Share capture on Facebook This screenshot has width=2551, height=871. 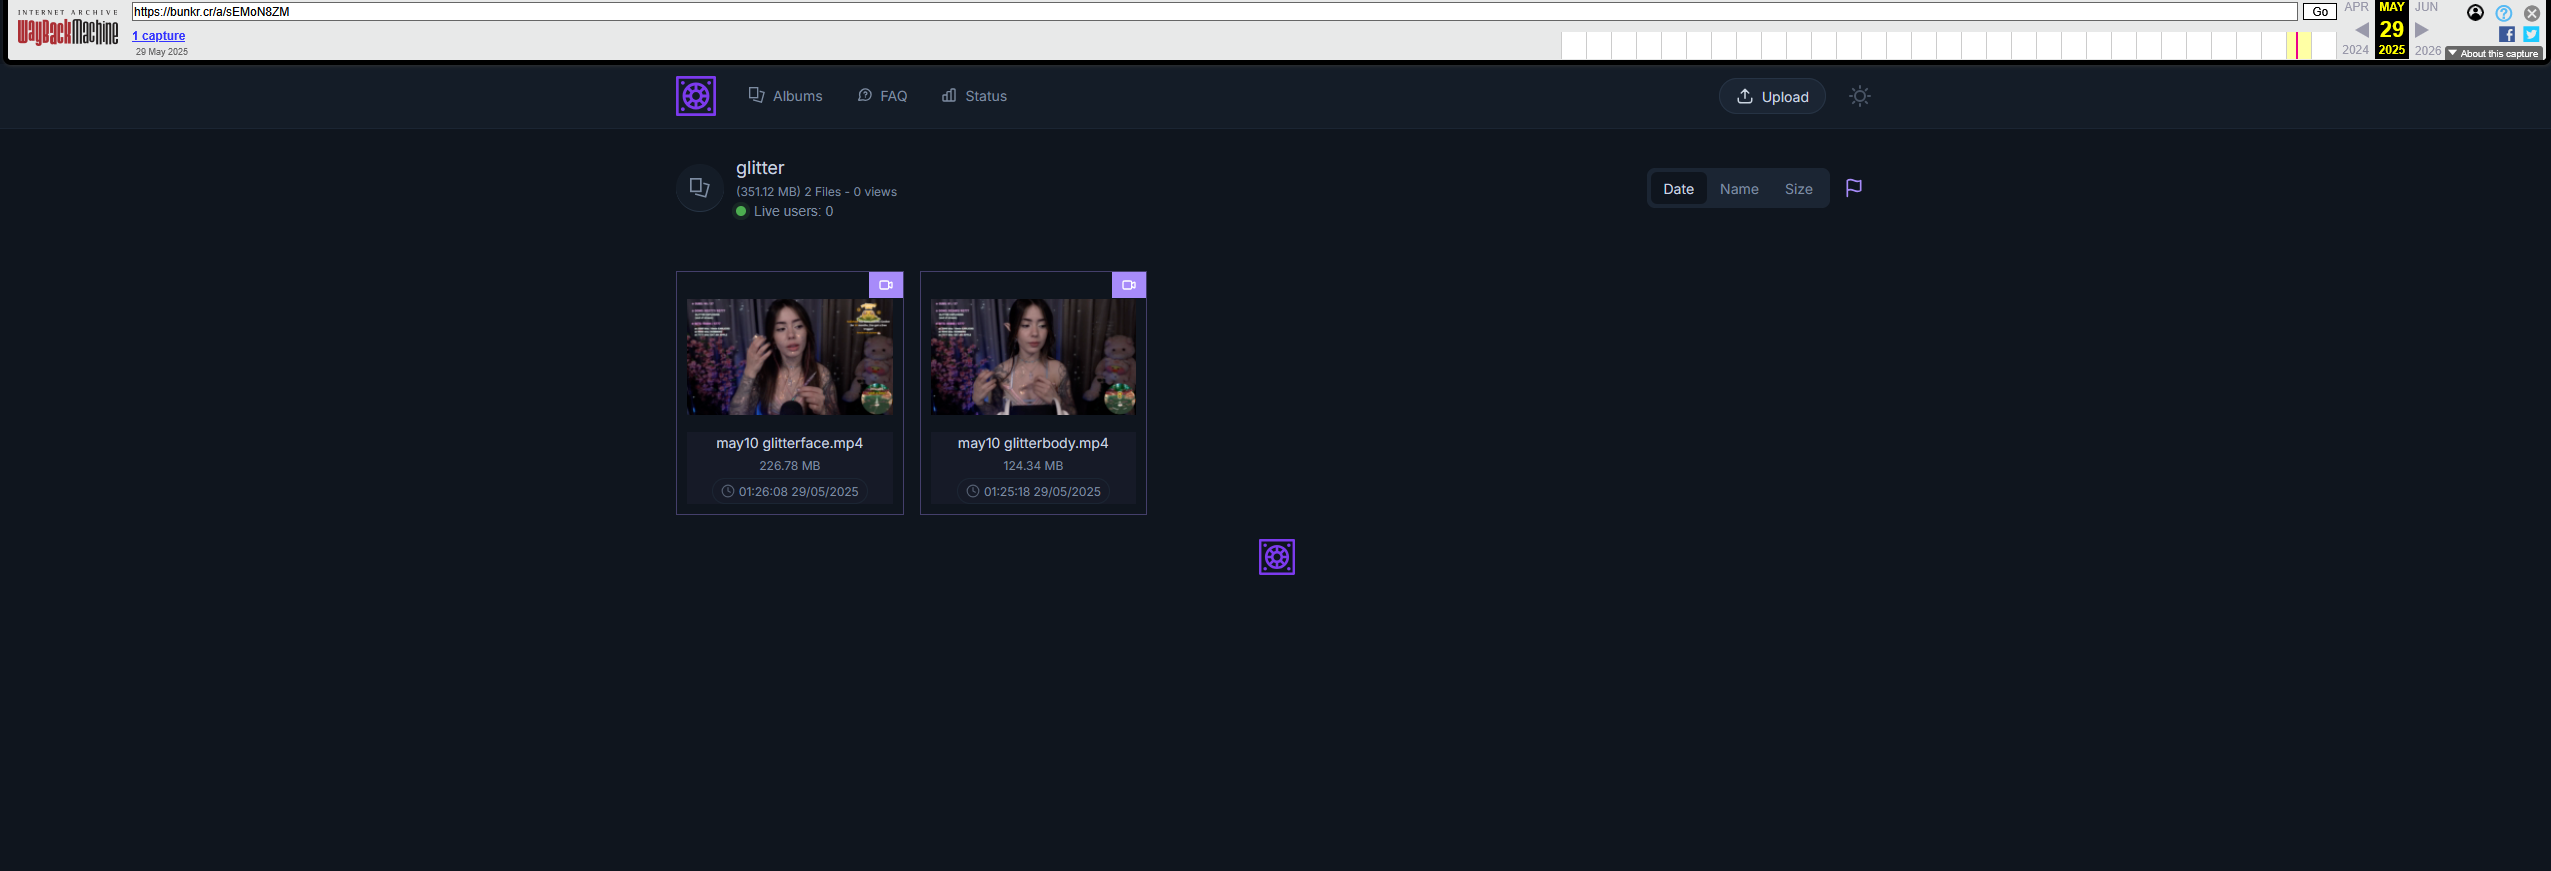[x=2507, y=34]
